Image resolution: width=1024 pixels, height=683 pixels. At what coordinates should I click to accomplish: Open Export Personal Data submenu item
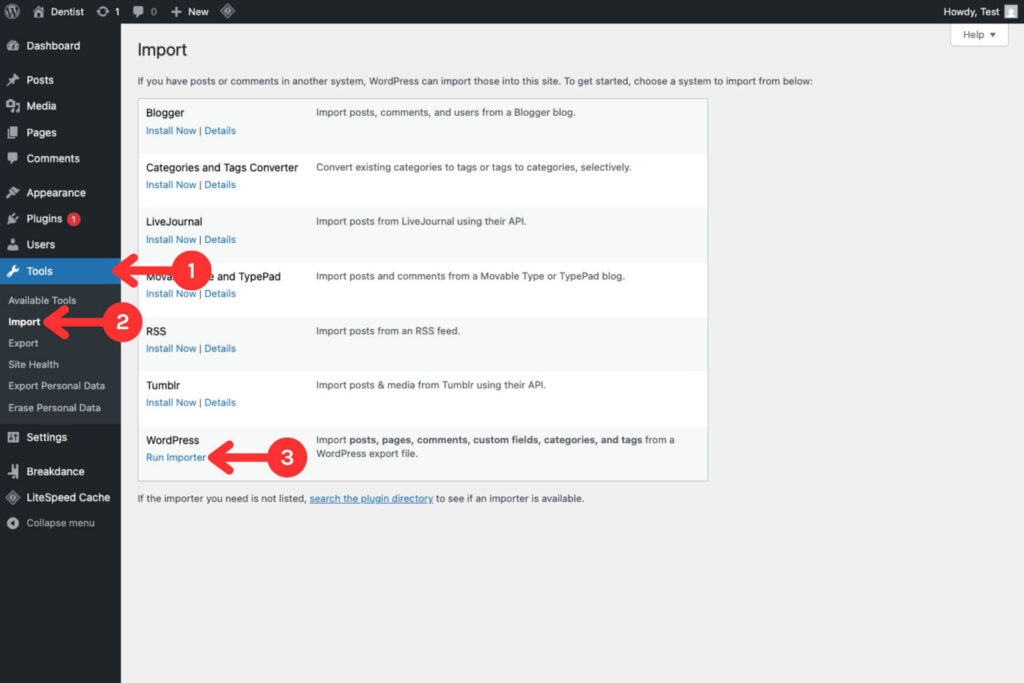click(x=56, y=386)
